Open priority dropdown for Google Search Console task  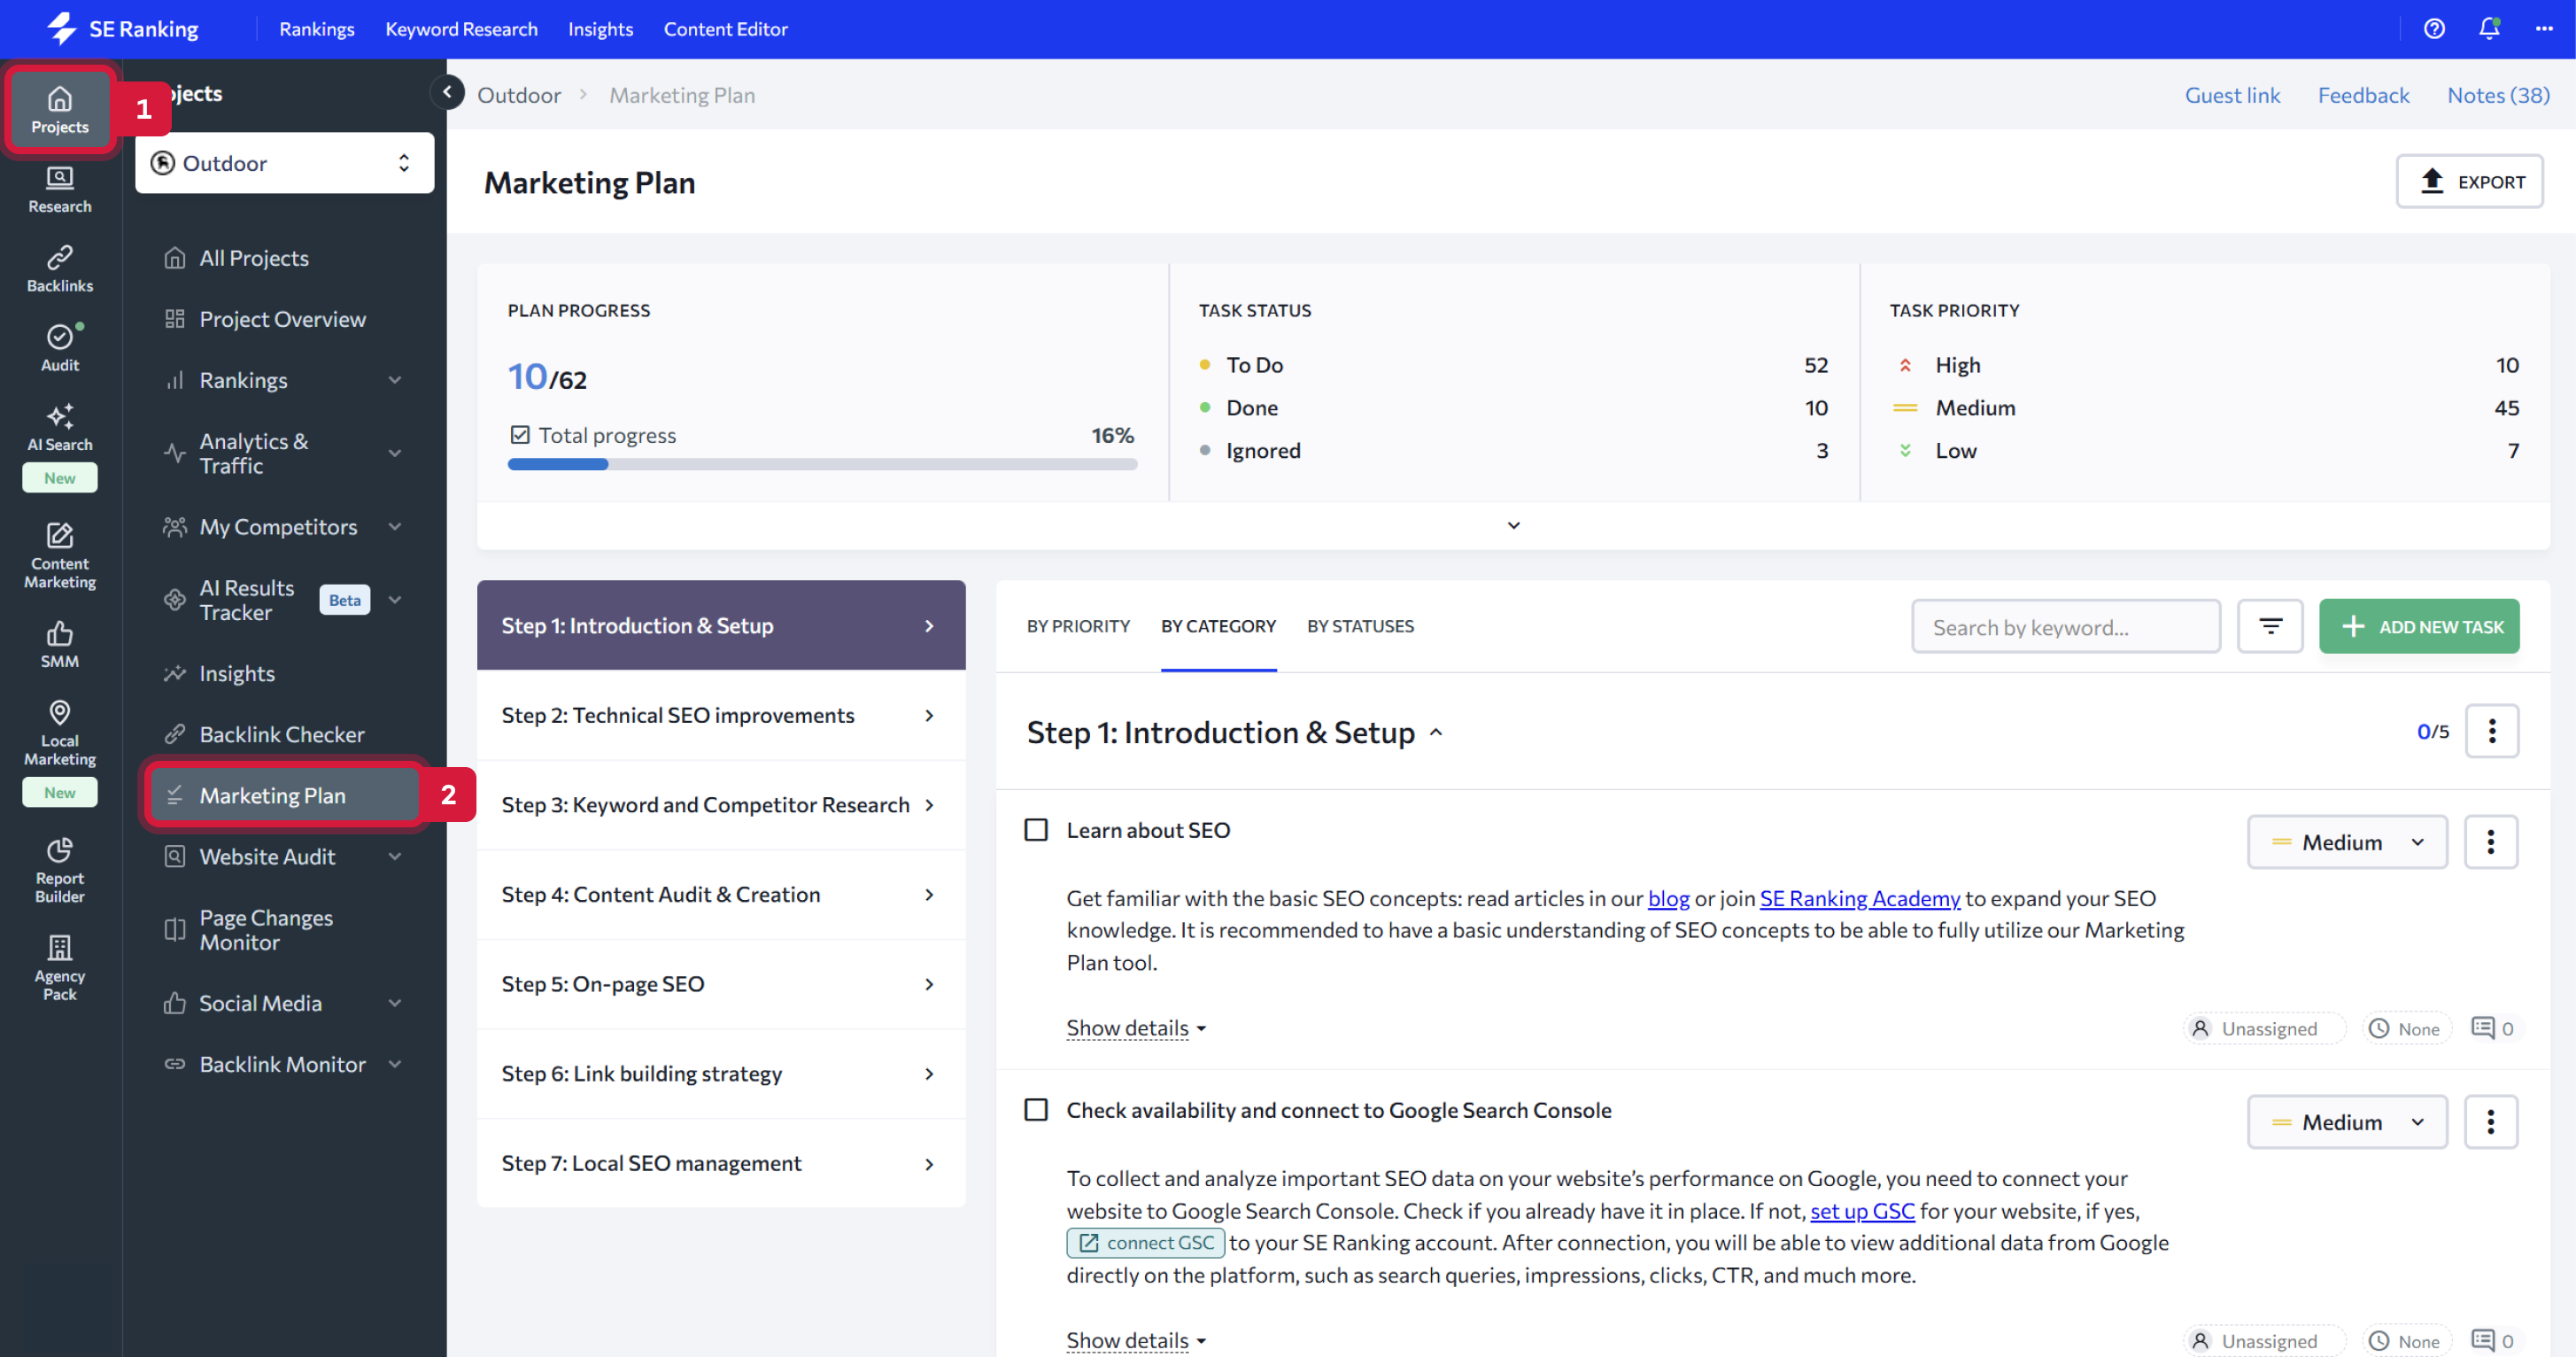[2347, 1122]
